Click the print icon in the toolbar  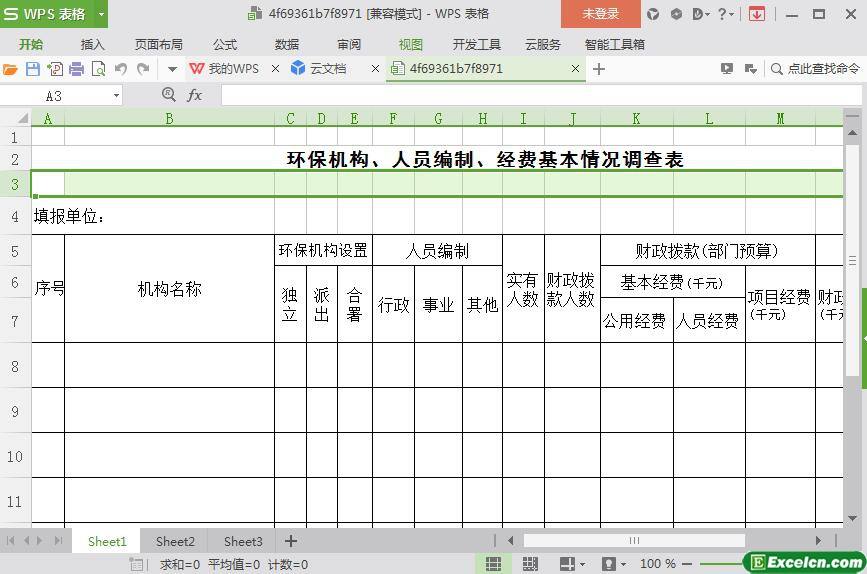[76, 69]
